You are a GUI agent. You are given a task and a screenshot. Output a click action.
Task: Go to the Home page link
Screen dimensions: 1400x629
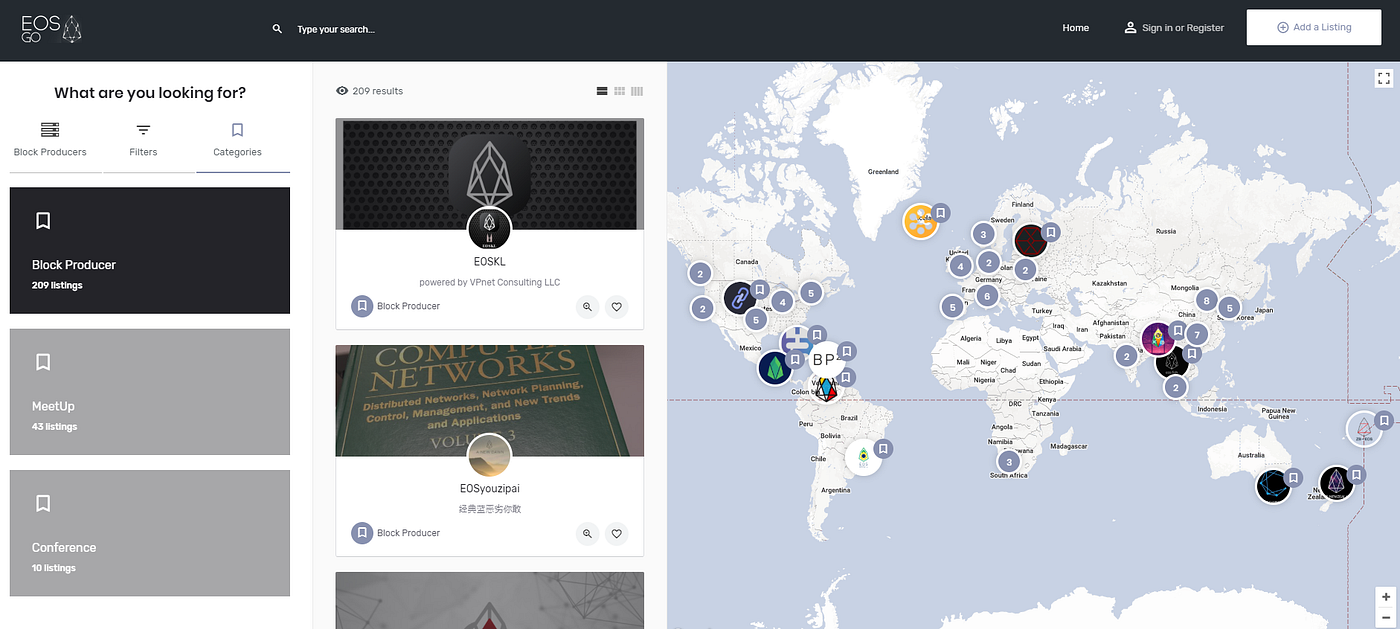(1075, 28)
